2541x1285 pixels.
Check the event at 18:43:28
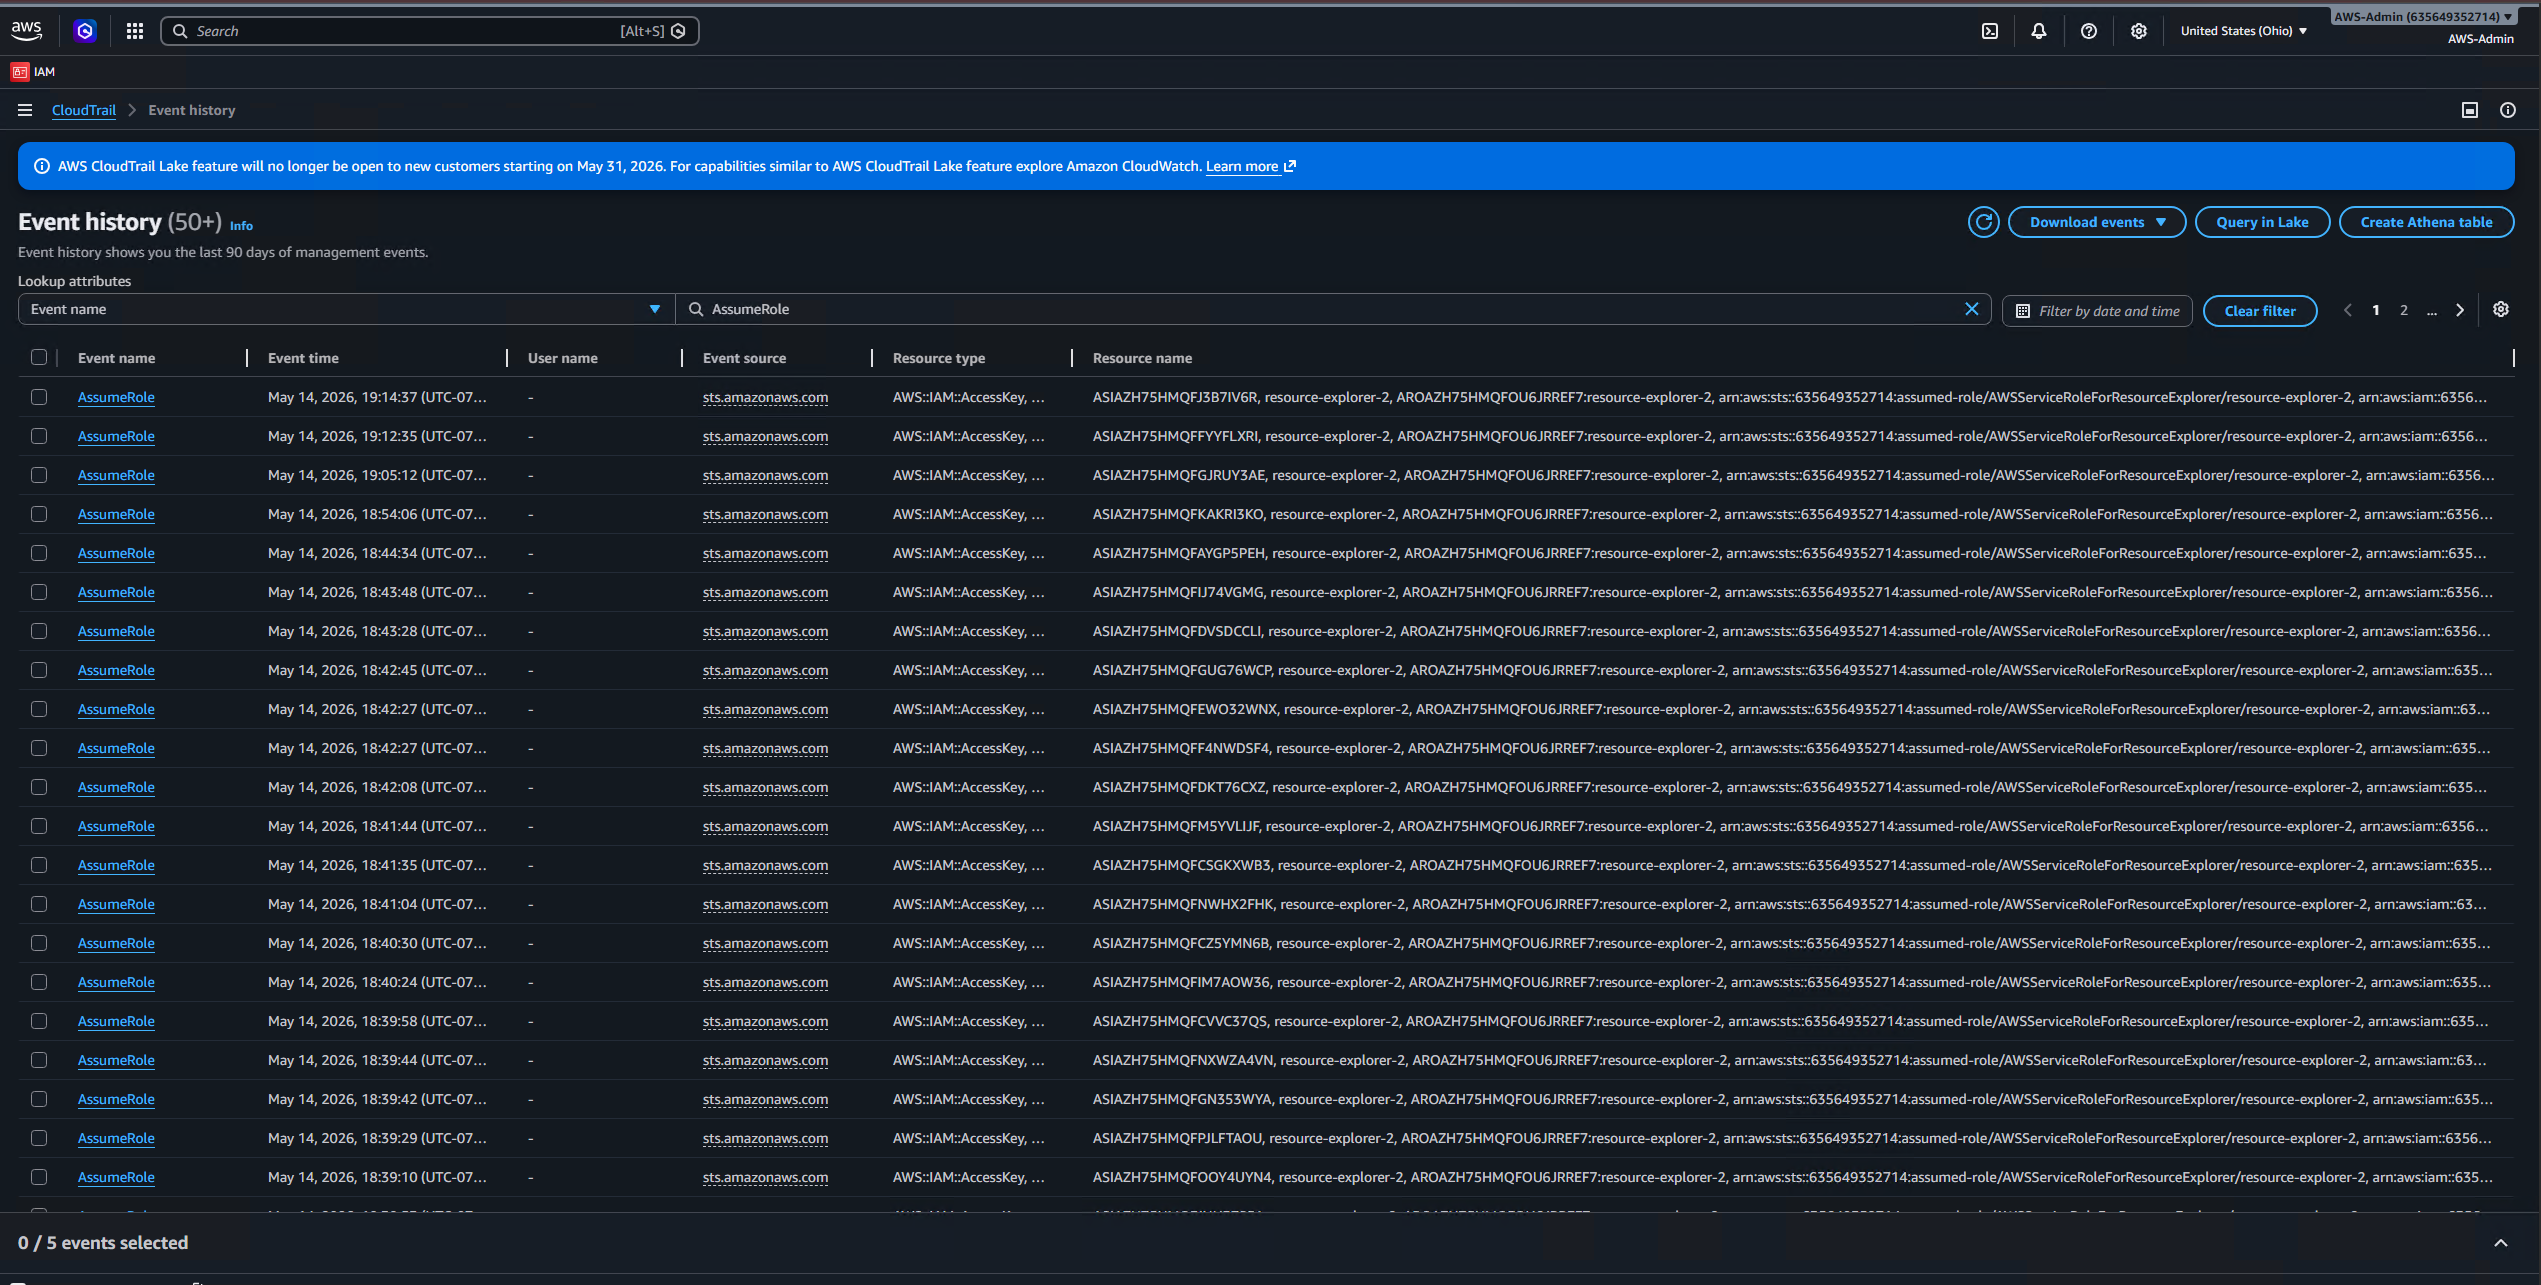(39, 631)
